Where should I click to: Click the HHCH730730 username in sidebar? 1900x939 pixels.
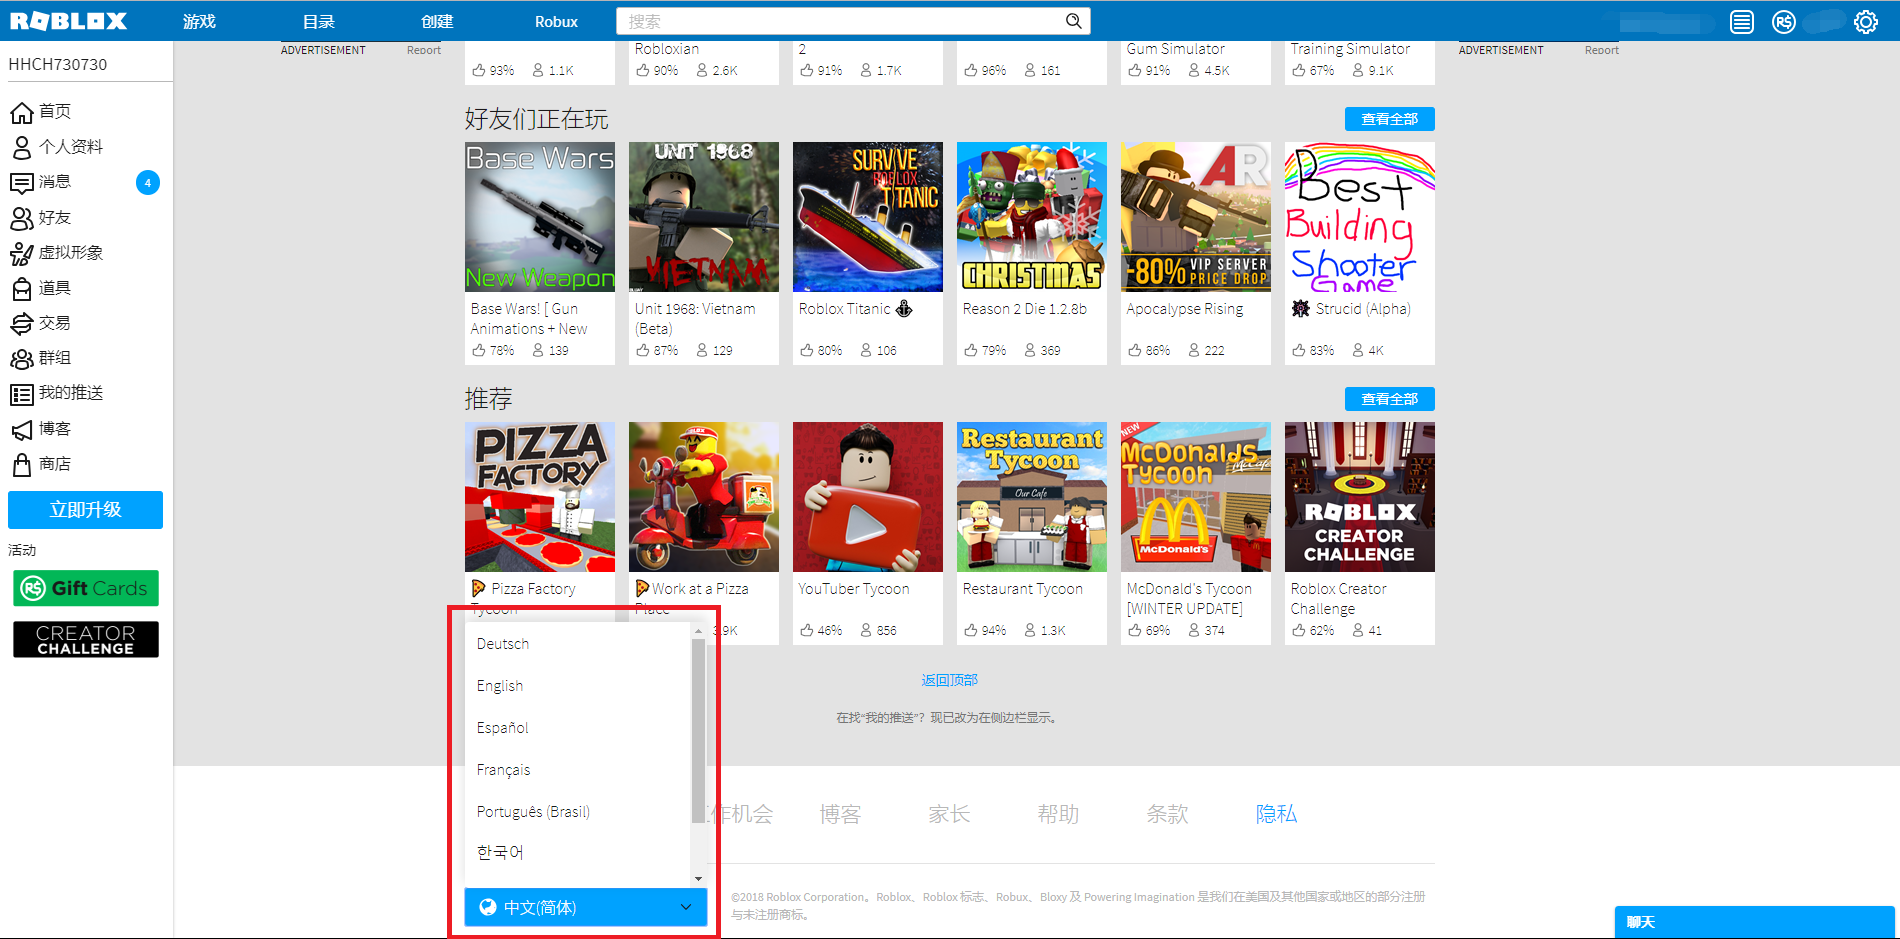58,64
